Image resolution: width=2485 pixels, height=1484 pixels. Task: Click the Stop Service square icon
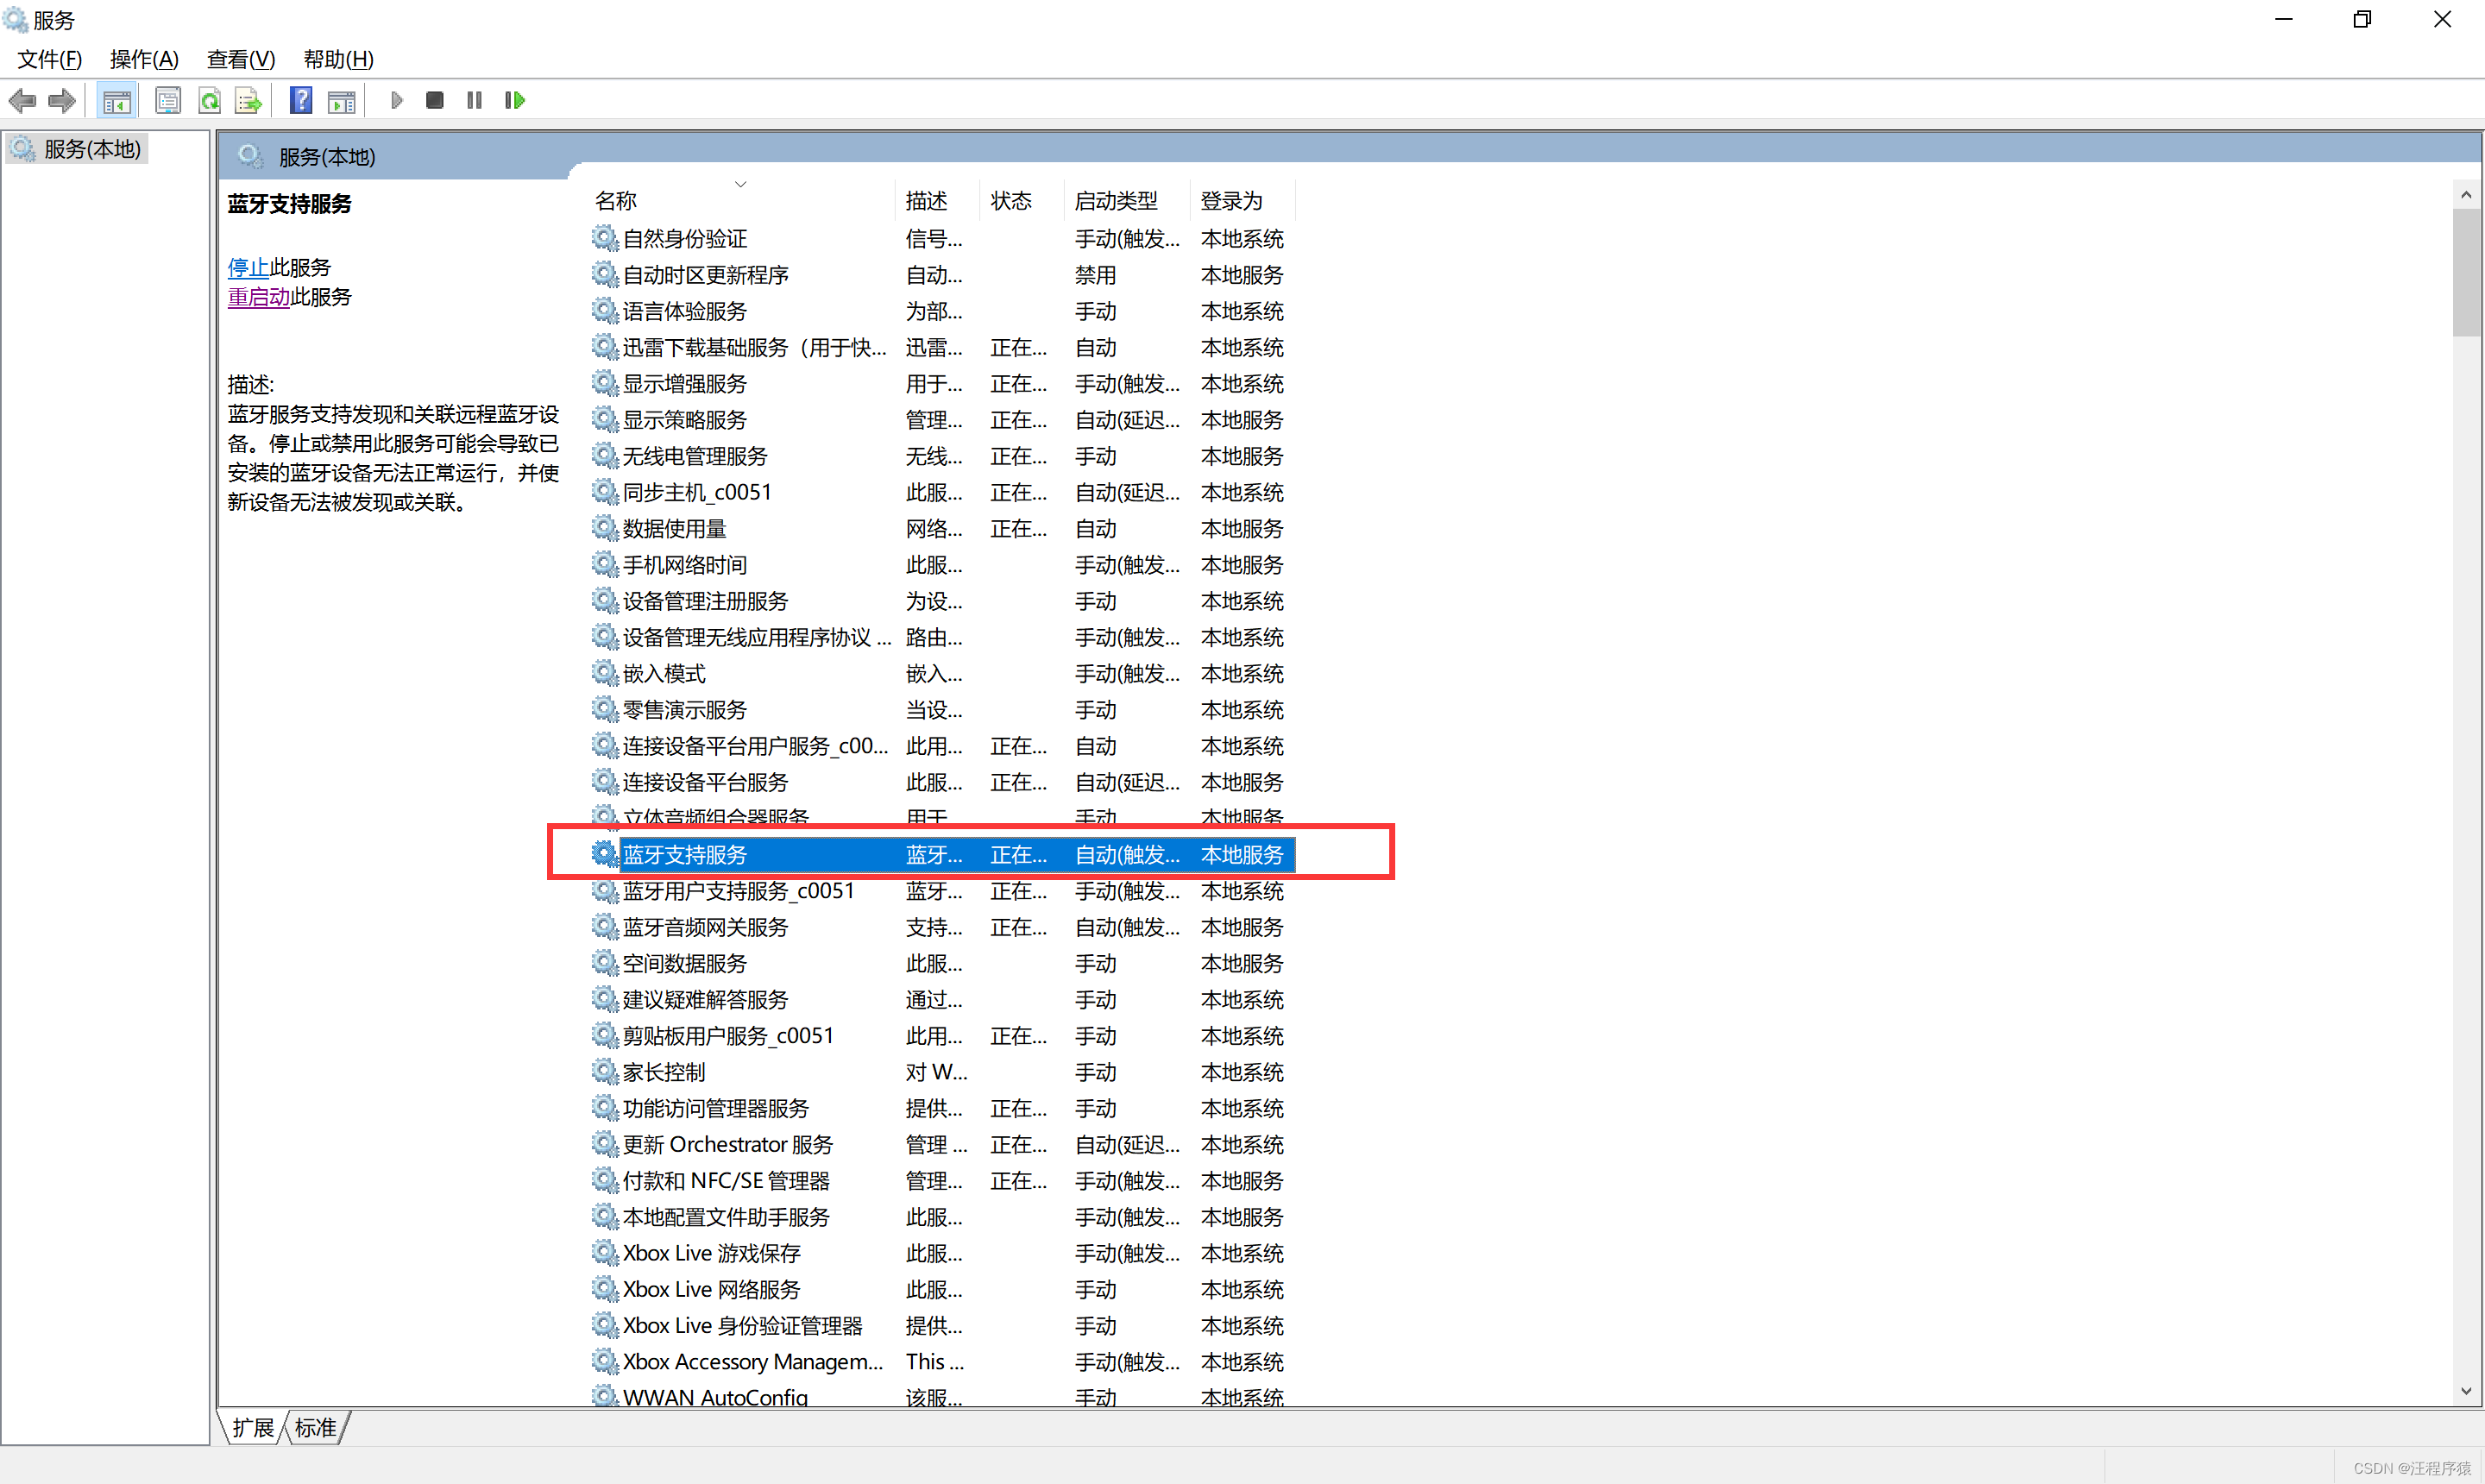coord(435,100)
